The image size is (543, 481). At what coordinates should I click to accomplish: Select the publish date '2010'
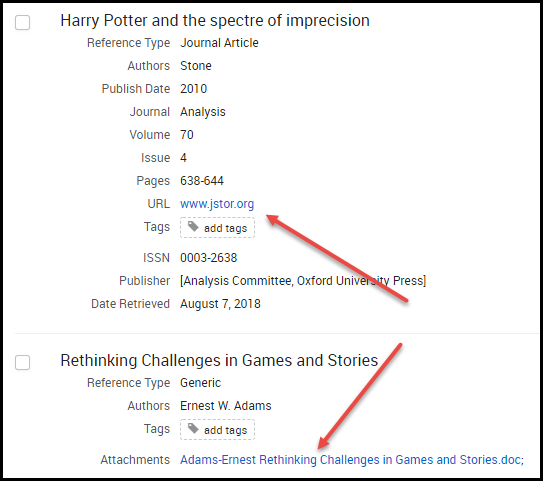[194, 89]
